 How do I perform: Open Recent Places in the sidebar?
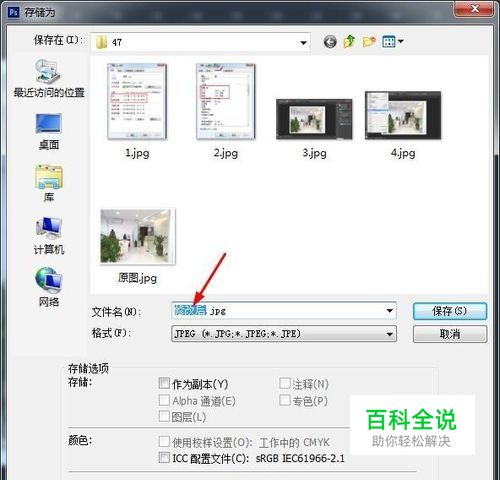tap(49, 79)
